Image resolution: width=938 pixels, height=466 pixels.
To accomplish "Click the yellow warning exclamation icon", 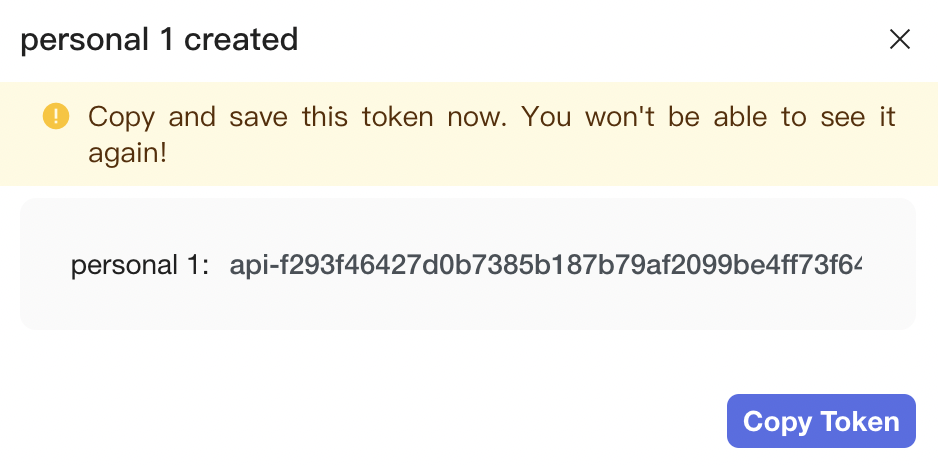I will tap(55, 117).
